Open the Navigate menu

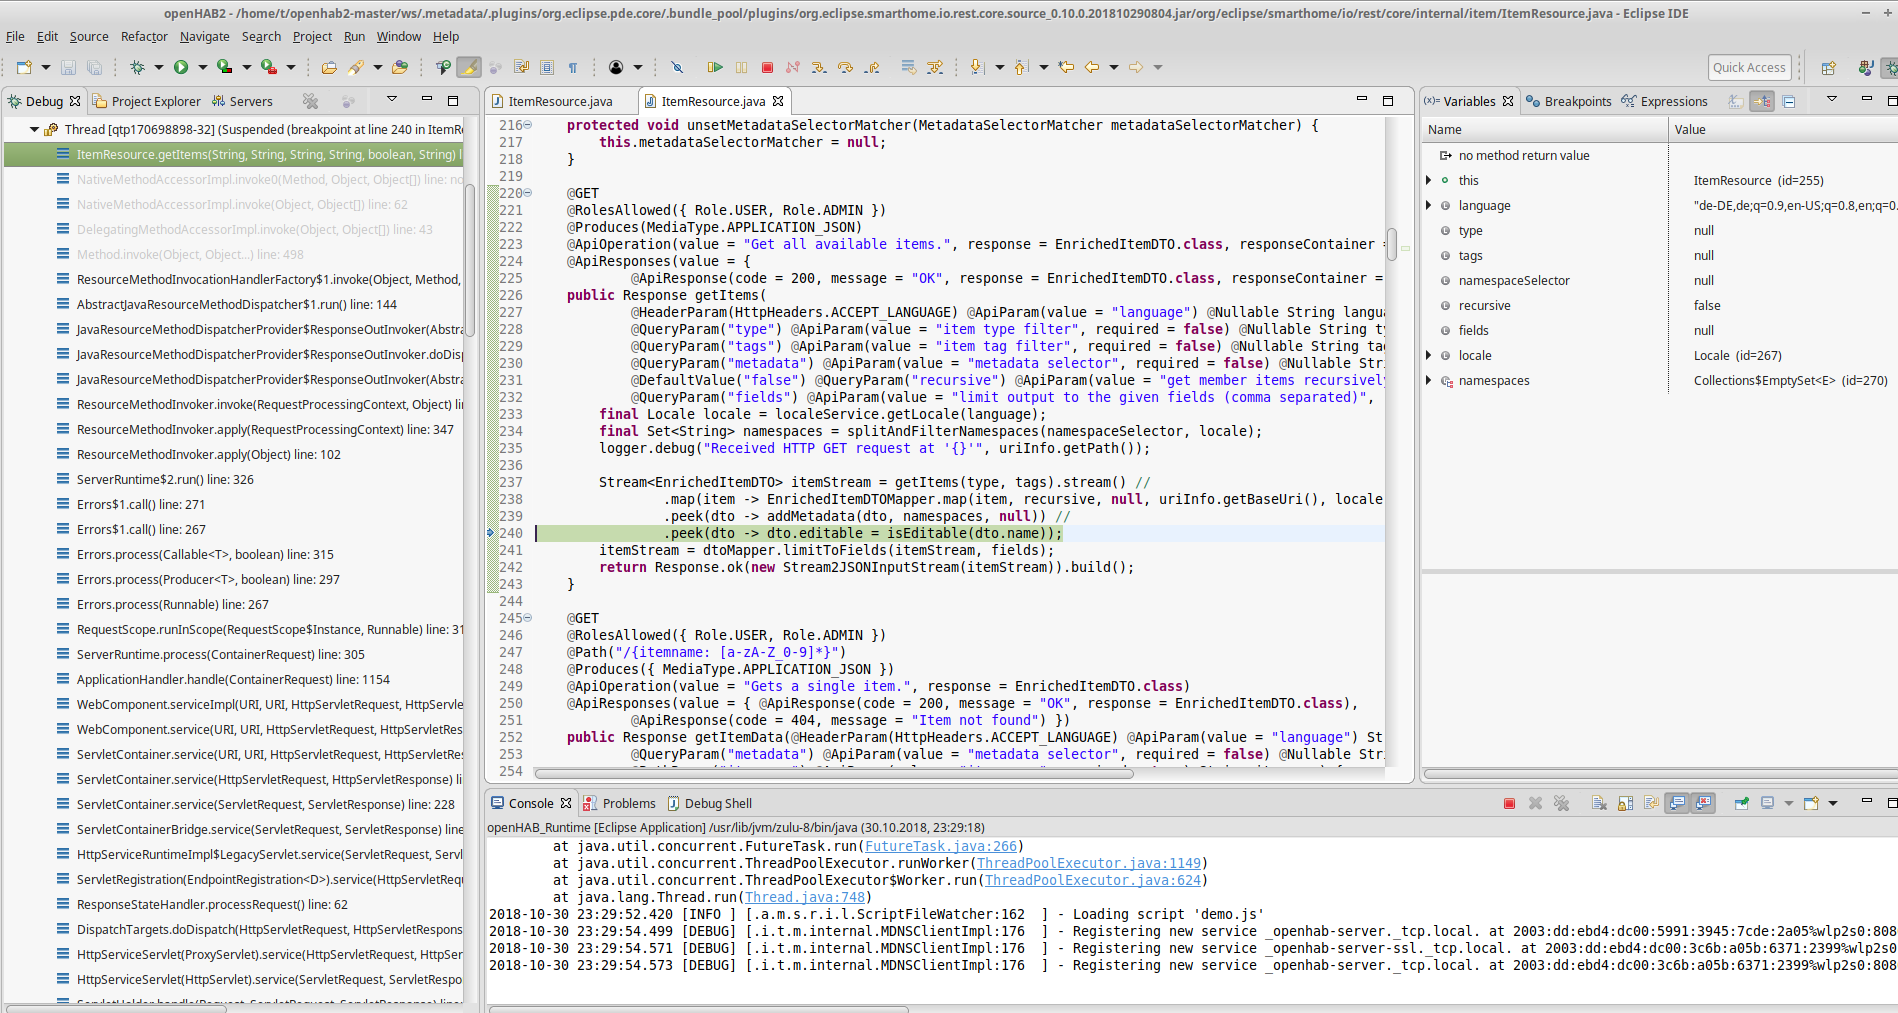204,36
